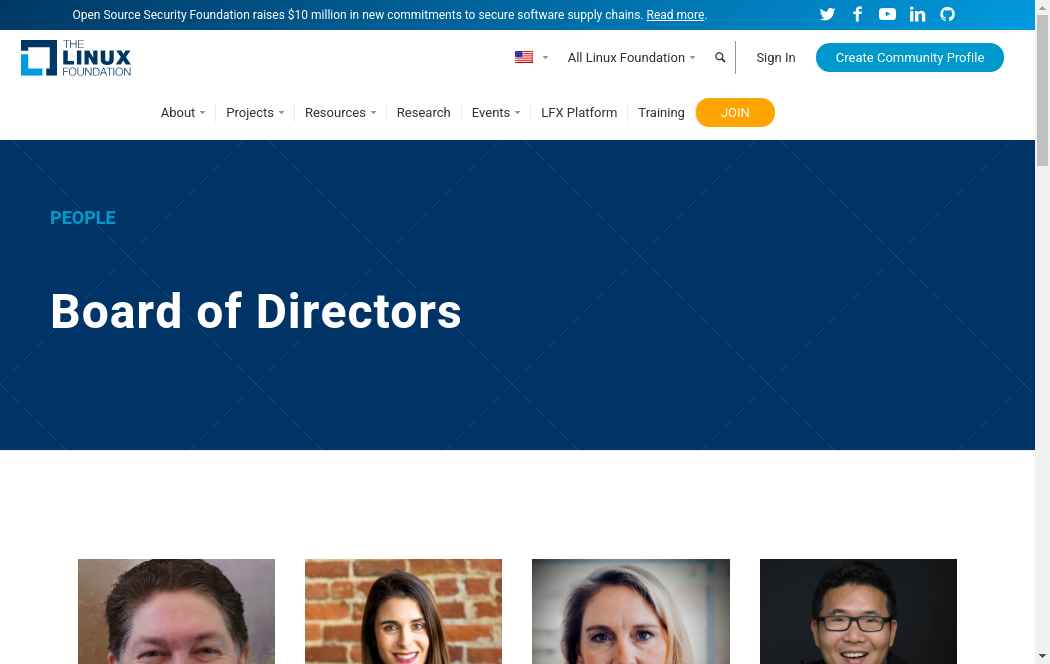The image size is (1050, 664).
Task: Expand the Resources menu
Action: 340,112
